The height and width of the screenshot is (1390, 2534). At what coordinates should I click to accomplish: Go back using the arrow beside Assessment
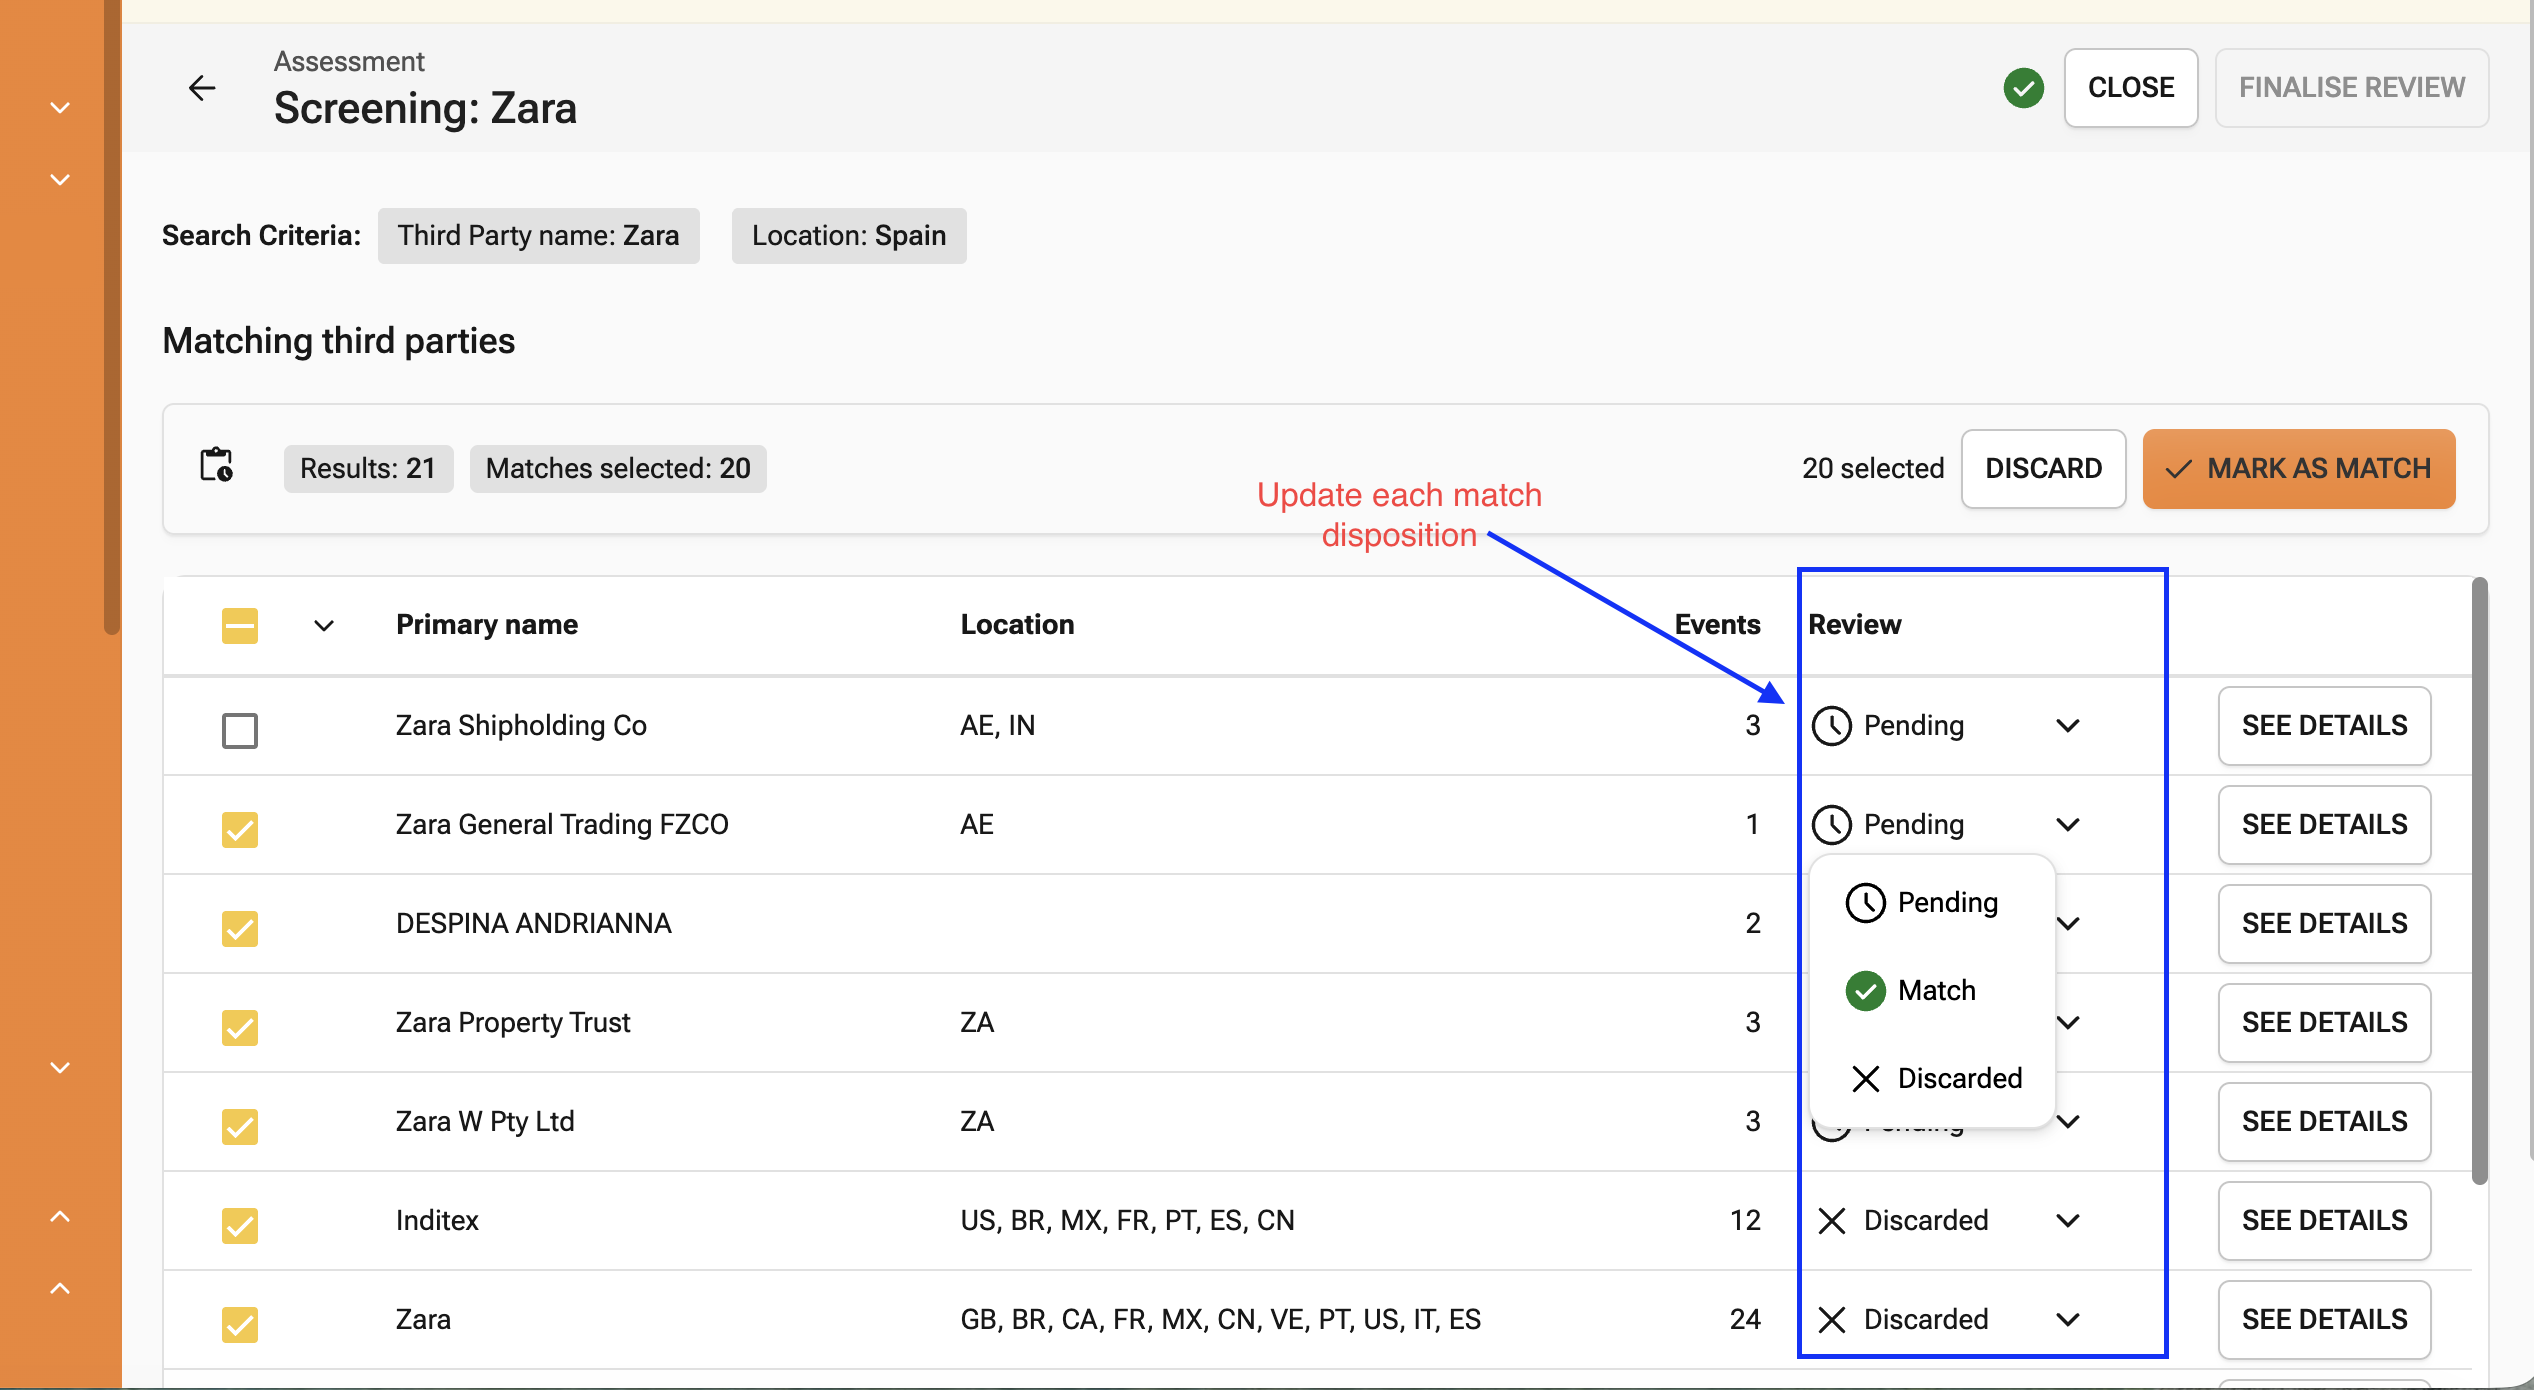coord(202,88)
